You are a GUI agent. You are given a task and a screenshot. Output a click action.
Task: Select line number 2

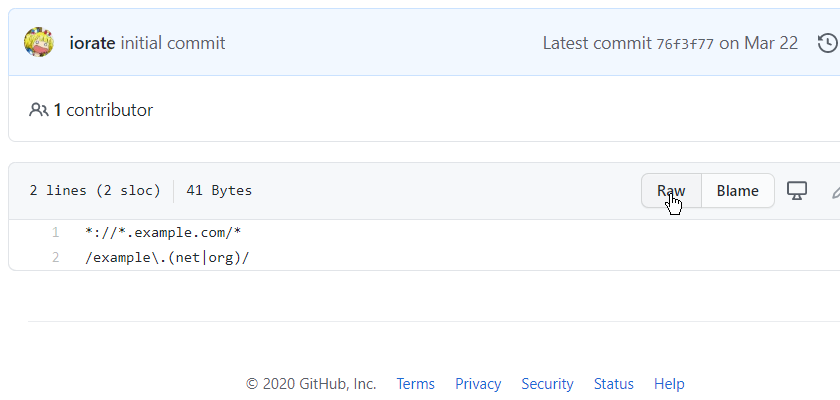[56, 258]
